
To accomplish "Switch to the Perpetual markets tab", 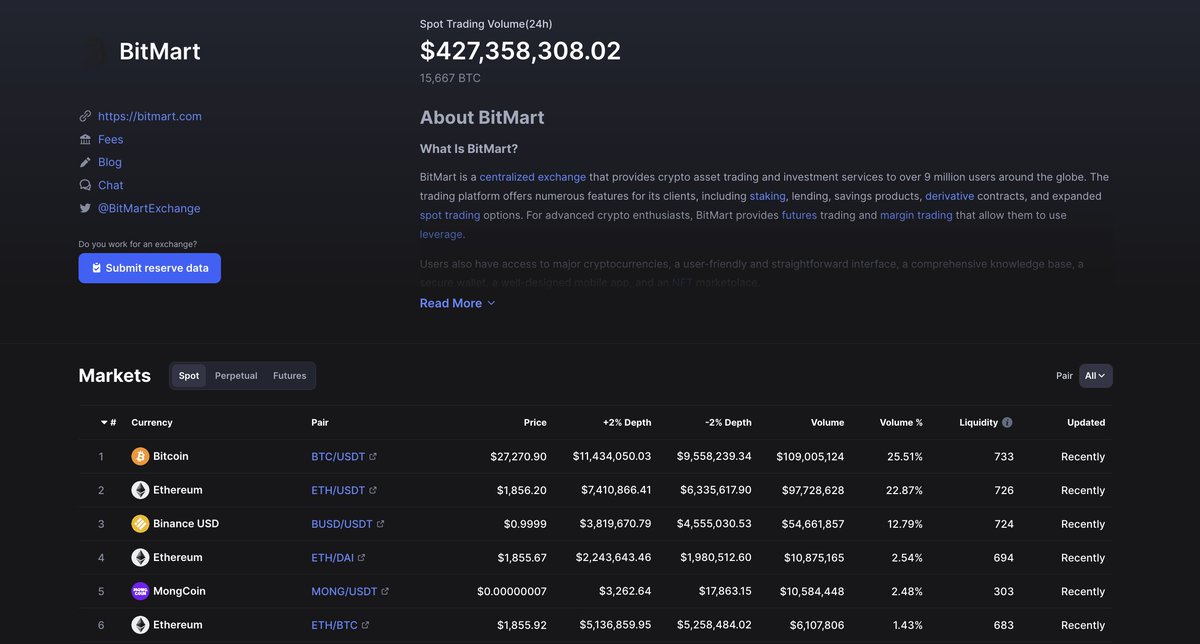I will [x=235, y=375].
